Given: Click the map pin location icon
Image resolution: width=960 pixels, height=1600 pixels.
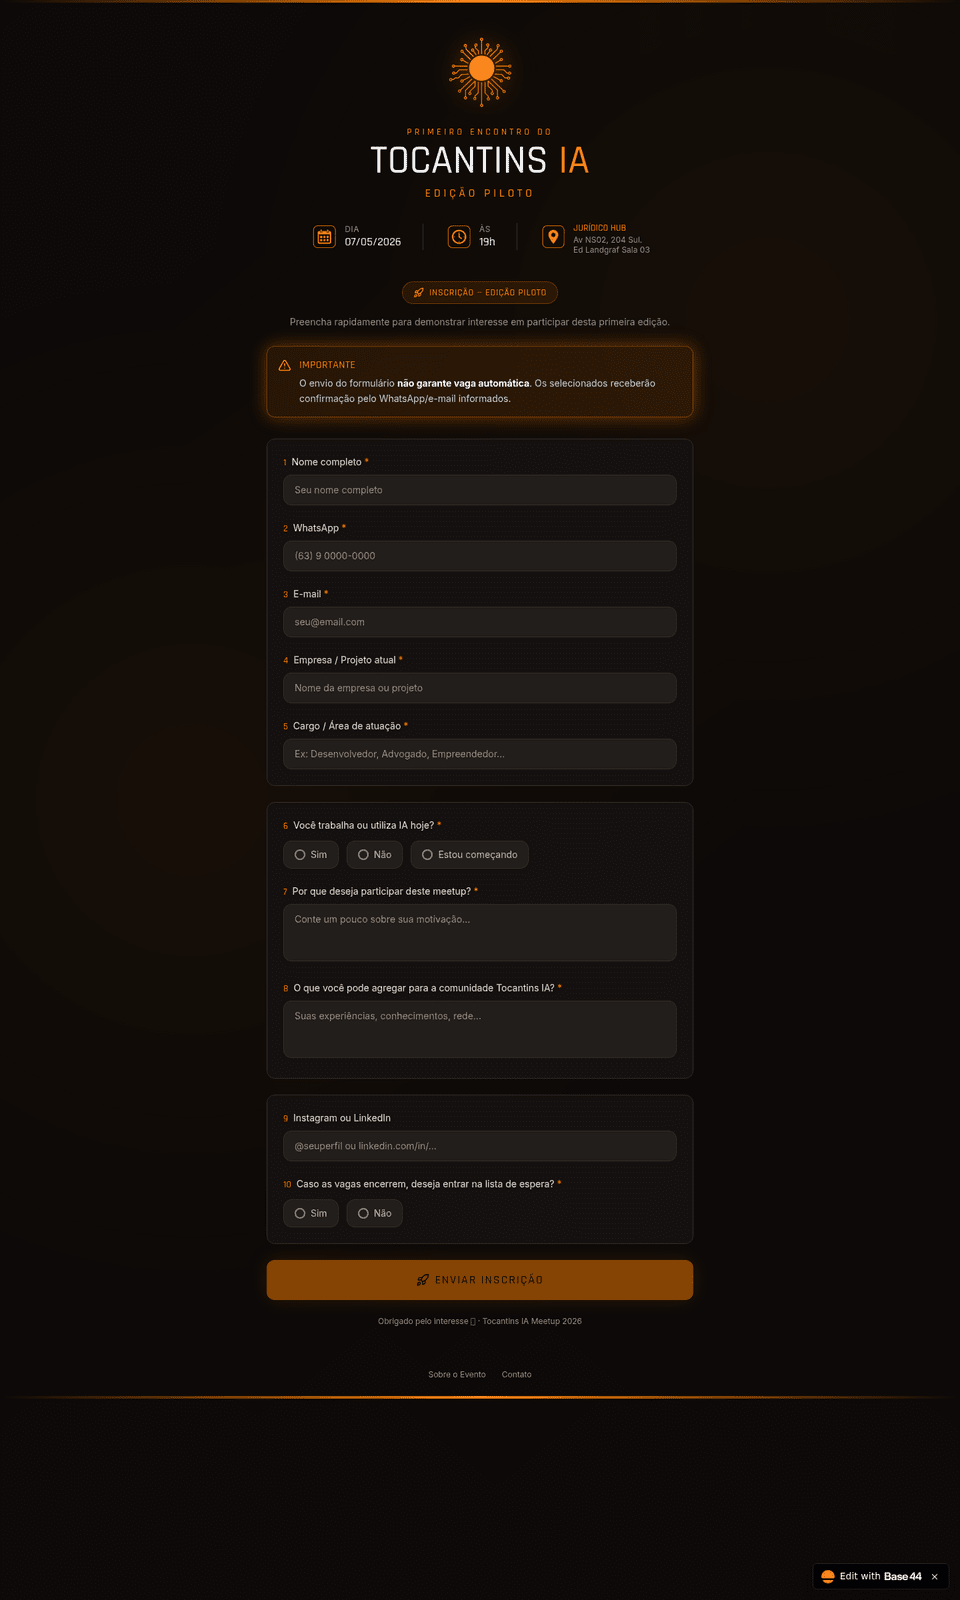Looking at the screenshot, I should [x=553, y=237].
